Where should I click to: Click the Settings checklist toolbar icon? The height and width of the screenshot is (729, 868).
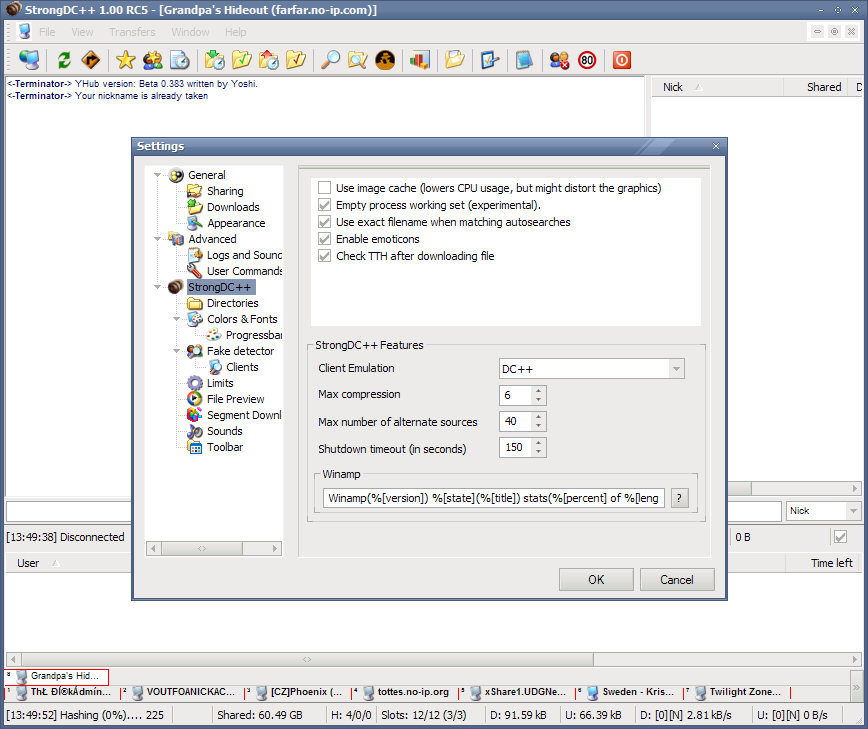(x=489, y=60)
